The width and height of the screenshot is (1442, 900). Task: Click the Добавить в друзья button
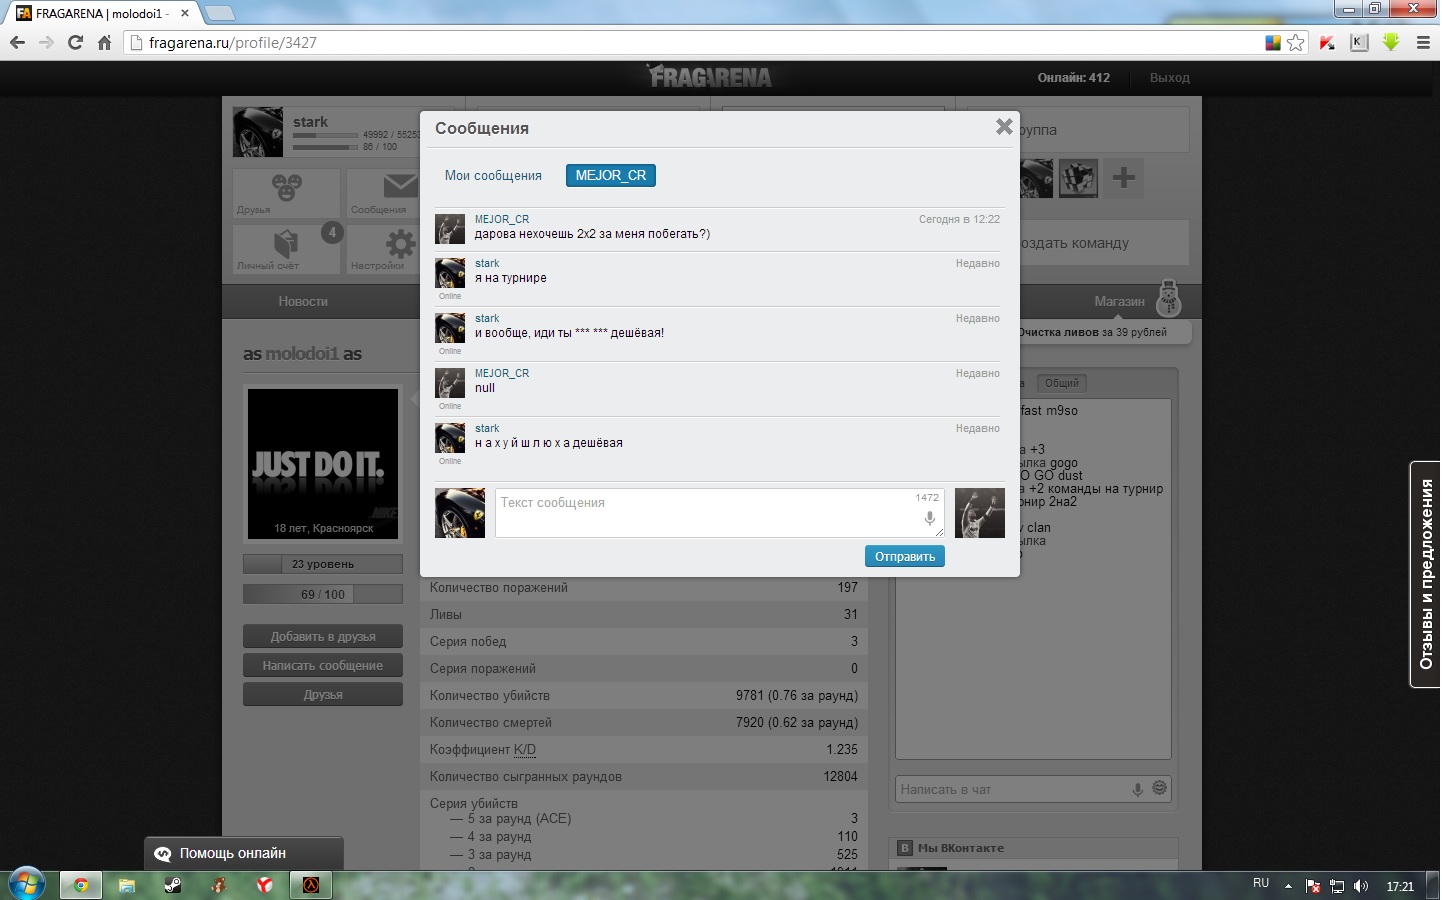[323, 636]
